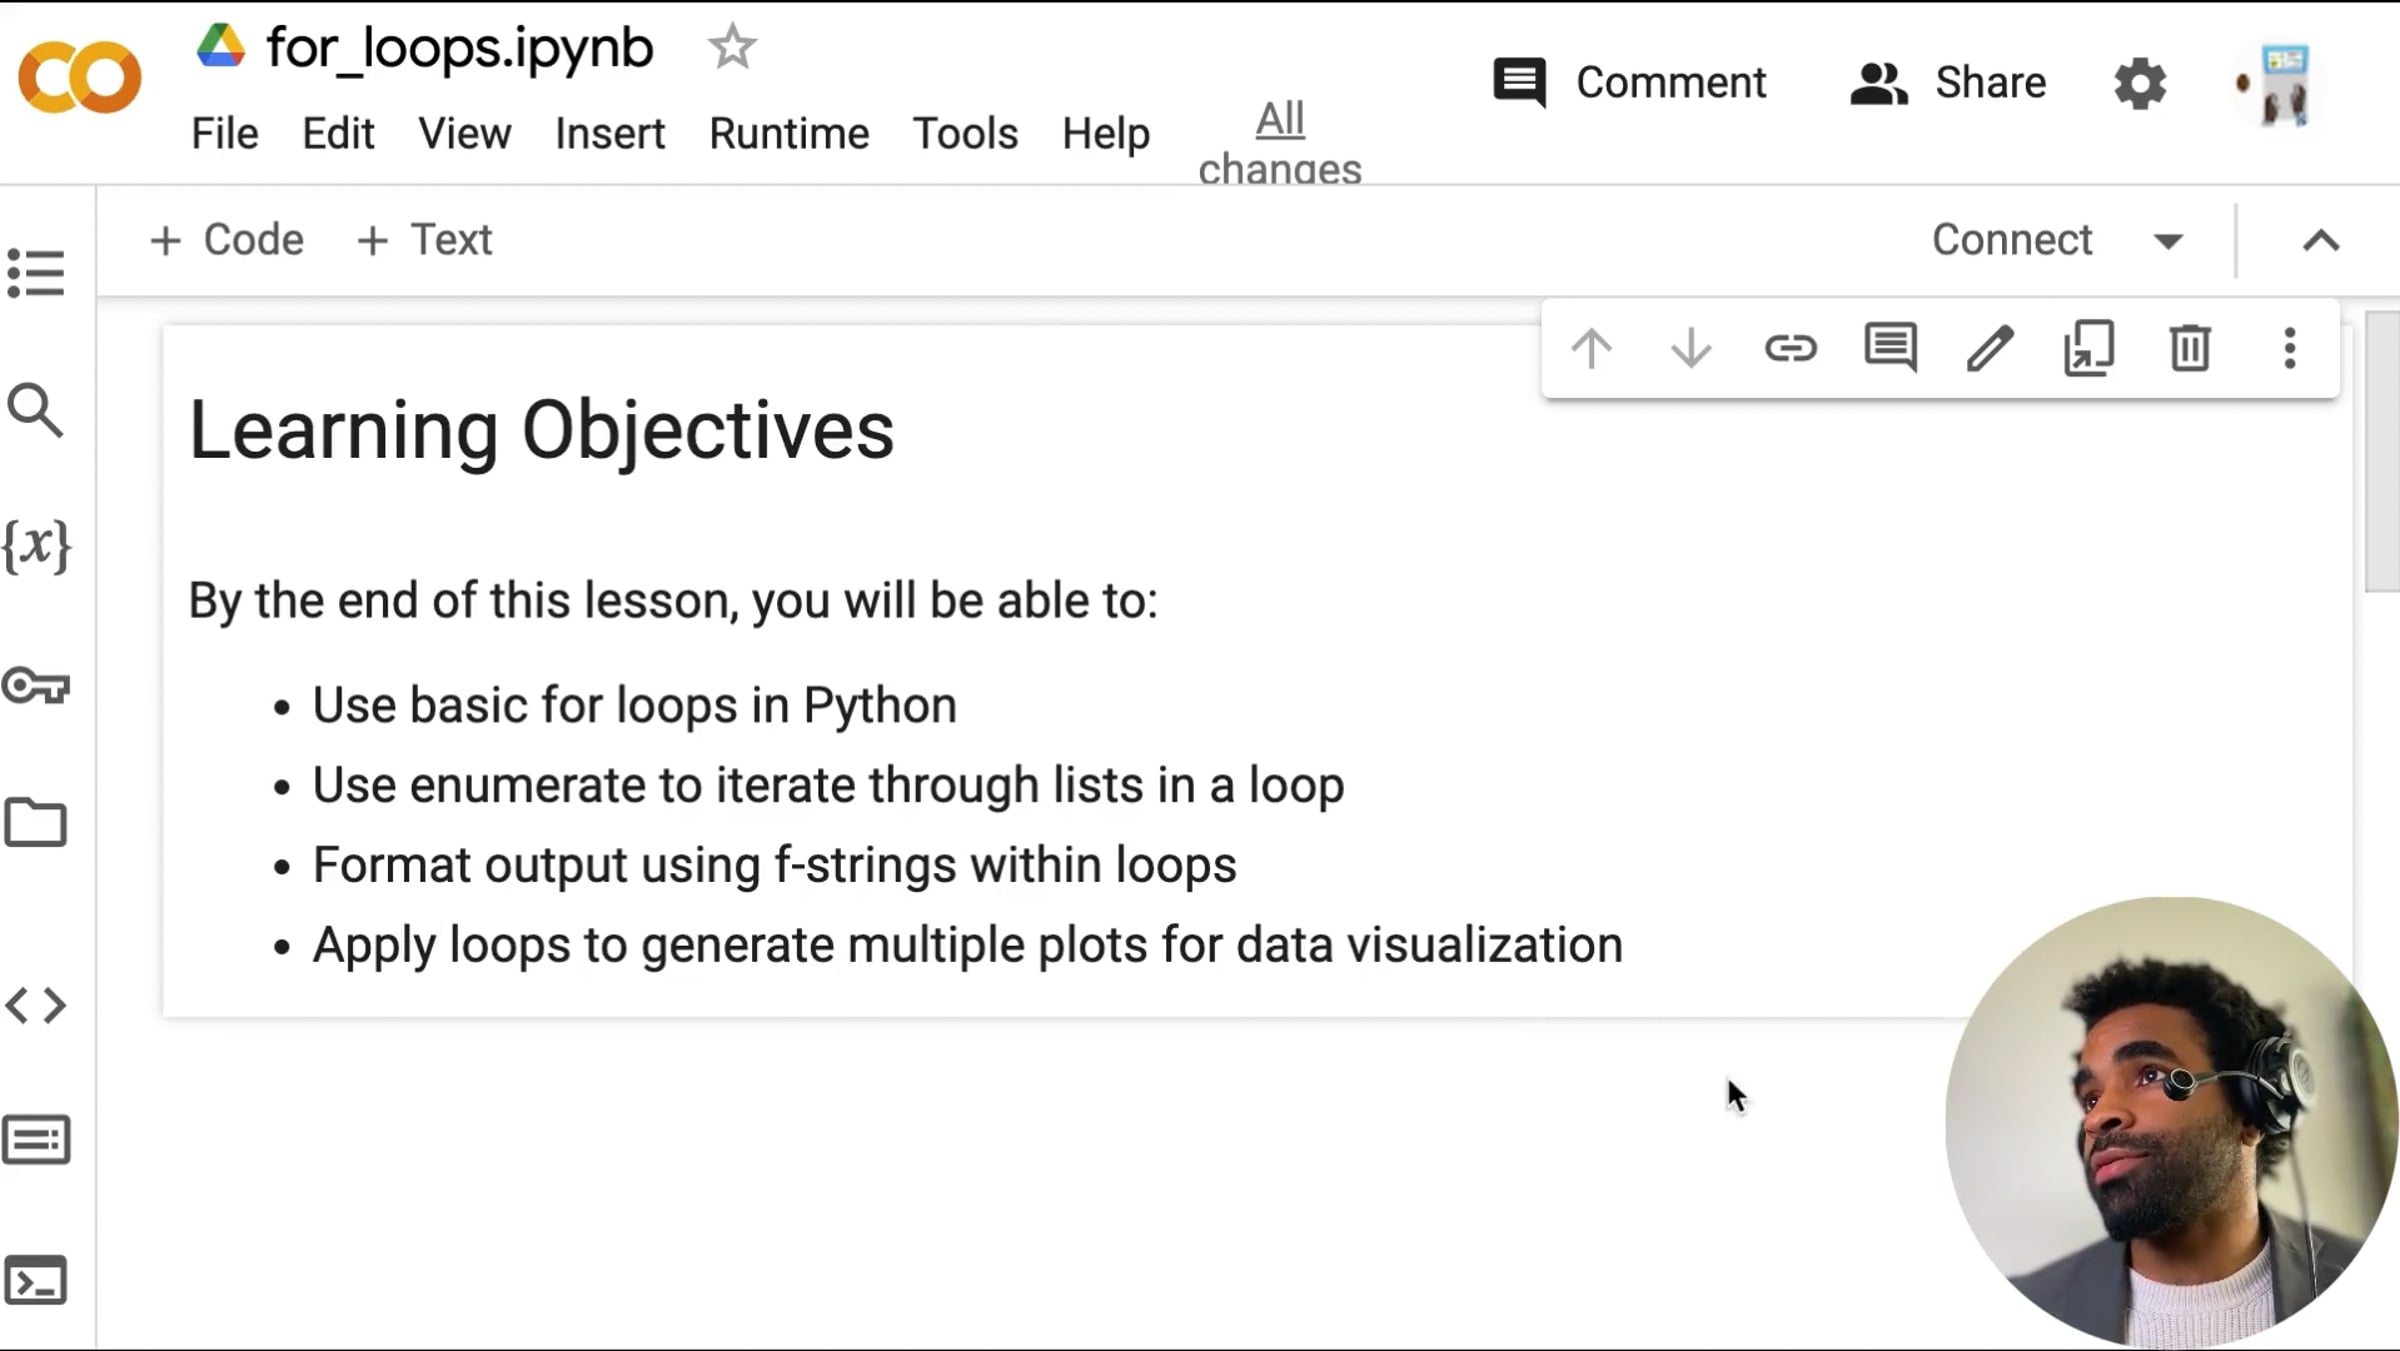The width and height of the screenshot is (2400, 1351).
Task: Open the notebook search panel
Action: [37, 410]
